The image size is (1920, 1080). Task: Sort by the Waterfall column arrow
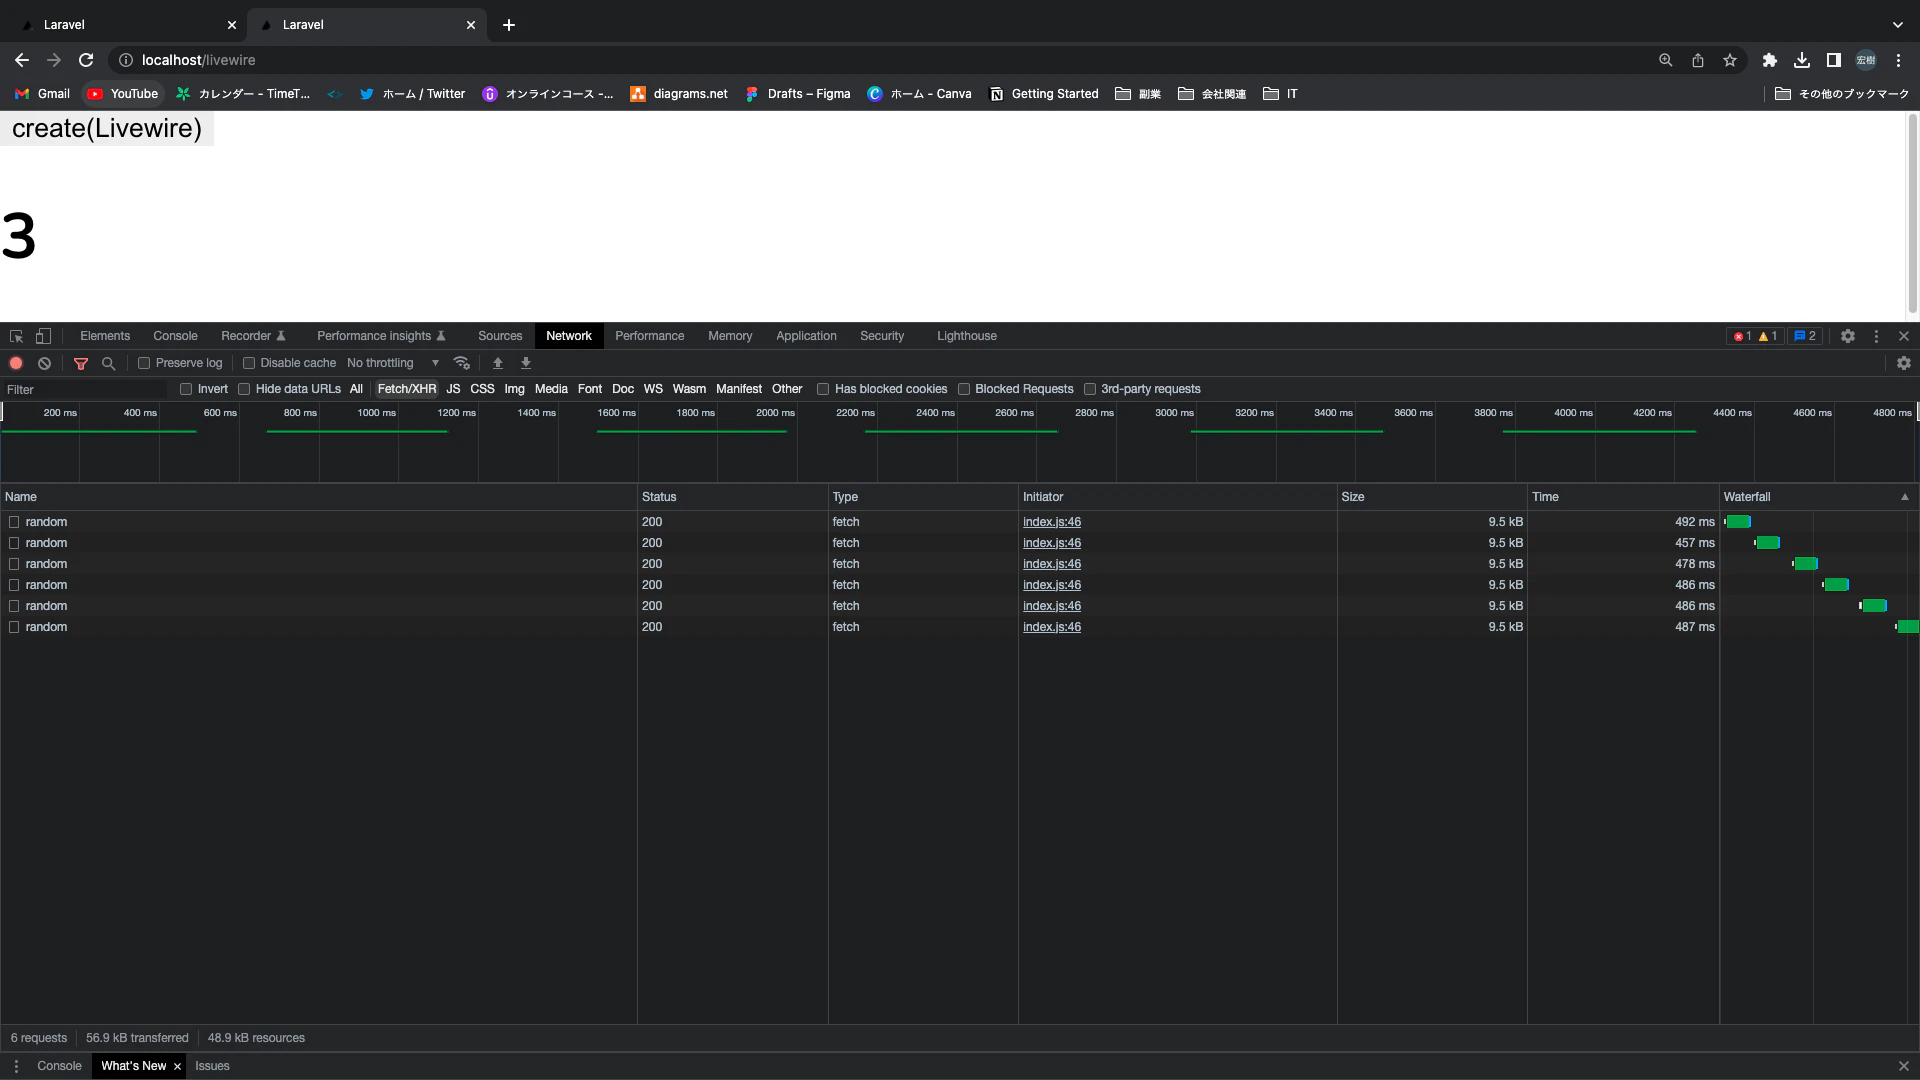tap(1905, 497)
